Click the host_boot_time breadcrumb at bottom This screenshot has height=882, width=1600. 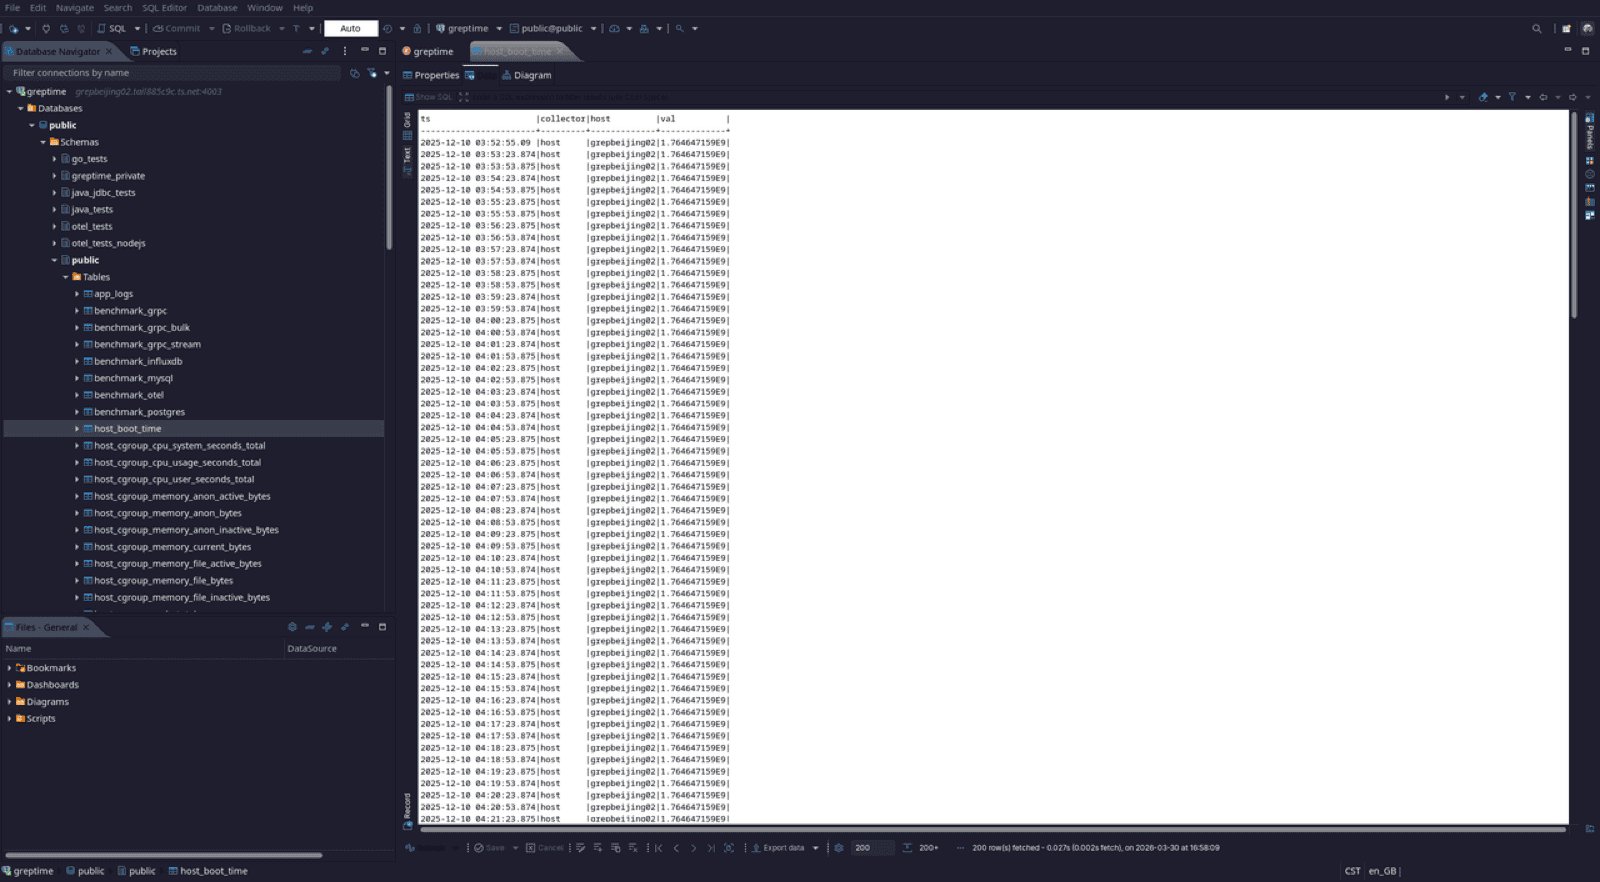208,871
